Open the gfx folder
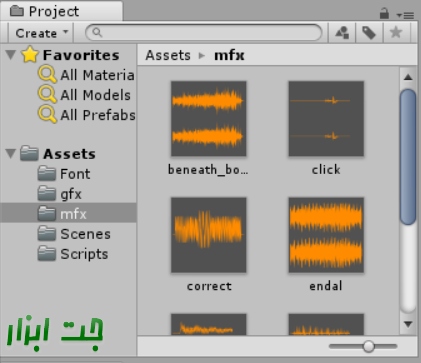 [x=60, y=194]
